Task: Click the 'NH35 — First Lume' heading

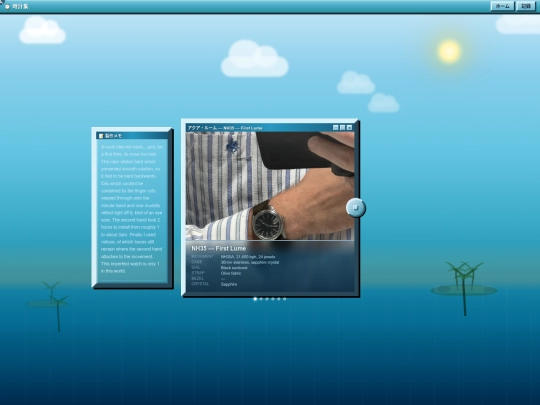Action: (219, 248)
